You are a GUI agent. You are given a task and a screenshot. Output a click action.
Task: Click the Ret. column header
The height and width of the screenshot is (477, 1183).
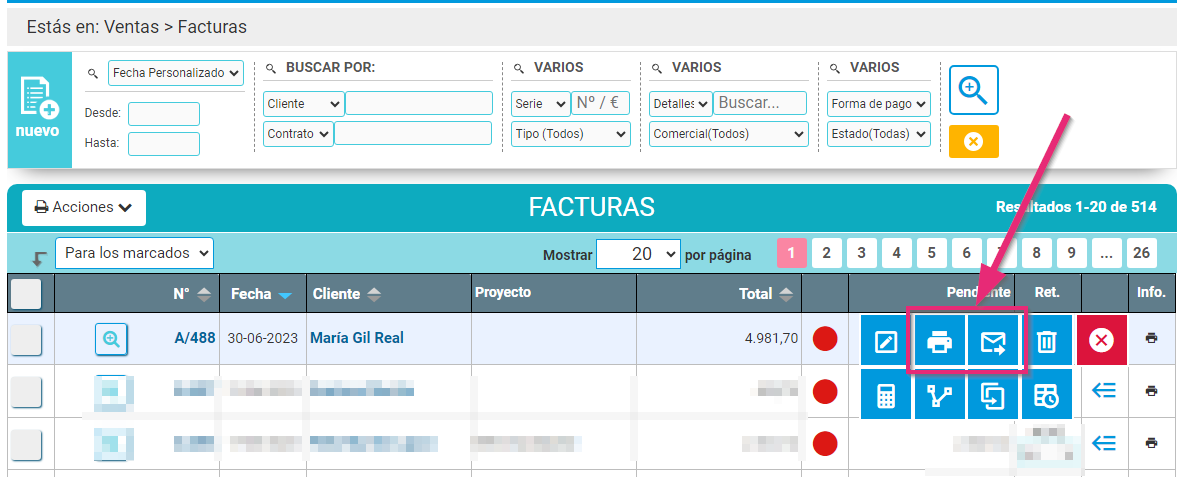click(x=1048, y=292)
